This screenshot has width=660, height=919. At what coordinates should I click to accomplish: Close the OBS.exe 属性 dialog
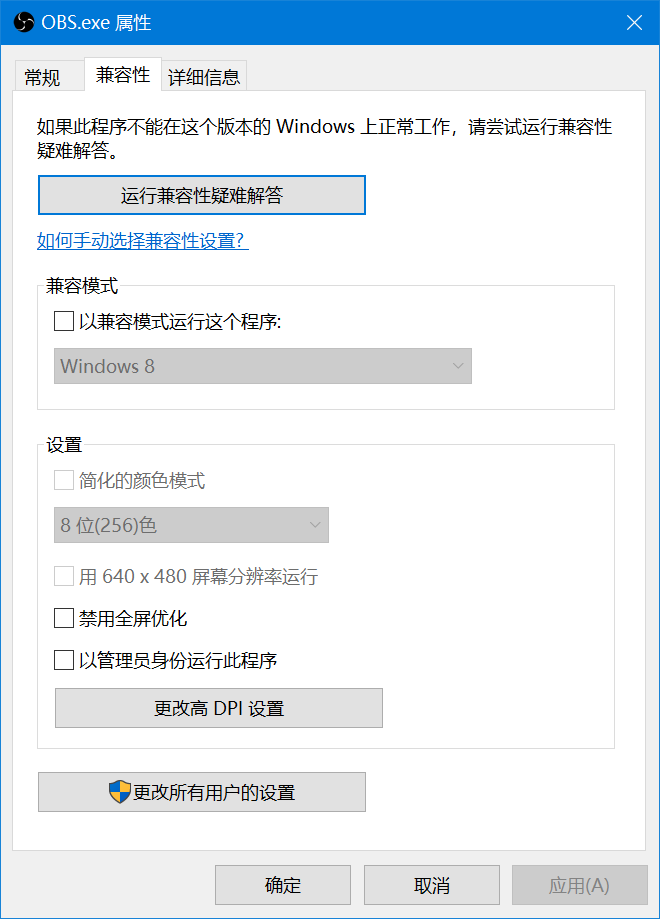tap(633, 22)
